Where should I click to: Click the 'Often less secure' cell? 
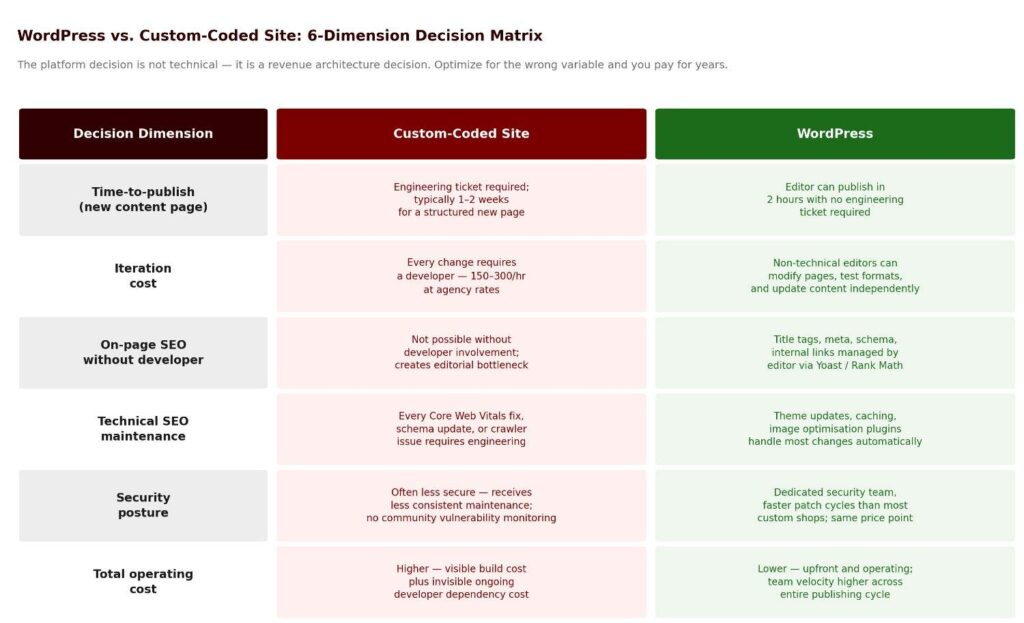point(461,505)
